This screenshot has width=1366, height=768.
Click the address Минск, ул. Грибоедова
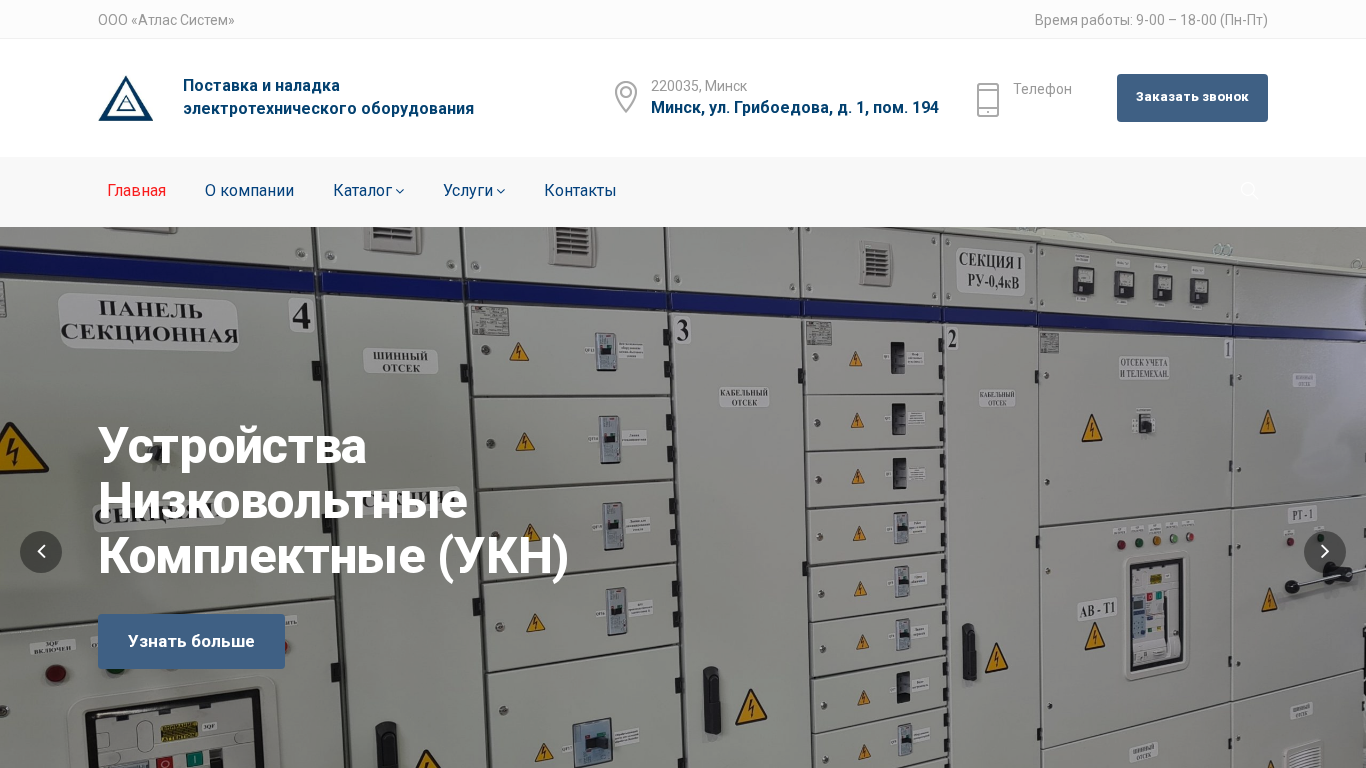(795, 108)
